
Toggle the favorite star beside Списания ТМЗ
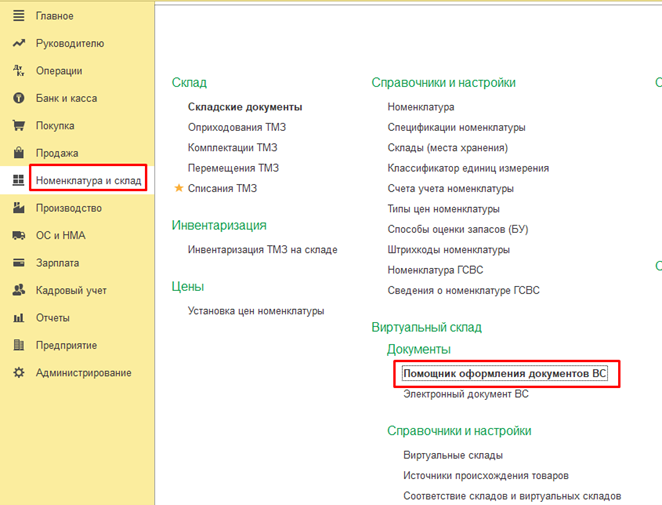coord(179,188)
